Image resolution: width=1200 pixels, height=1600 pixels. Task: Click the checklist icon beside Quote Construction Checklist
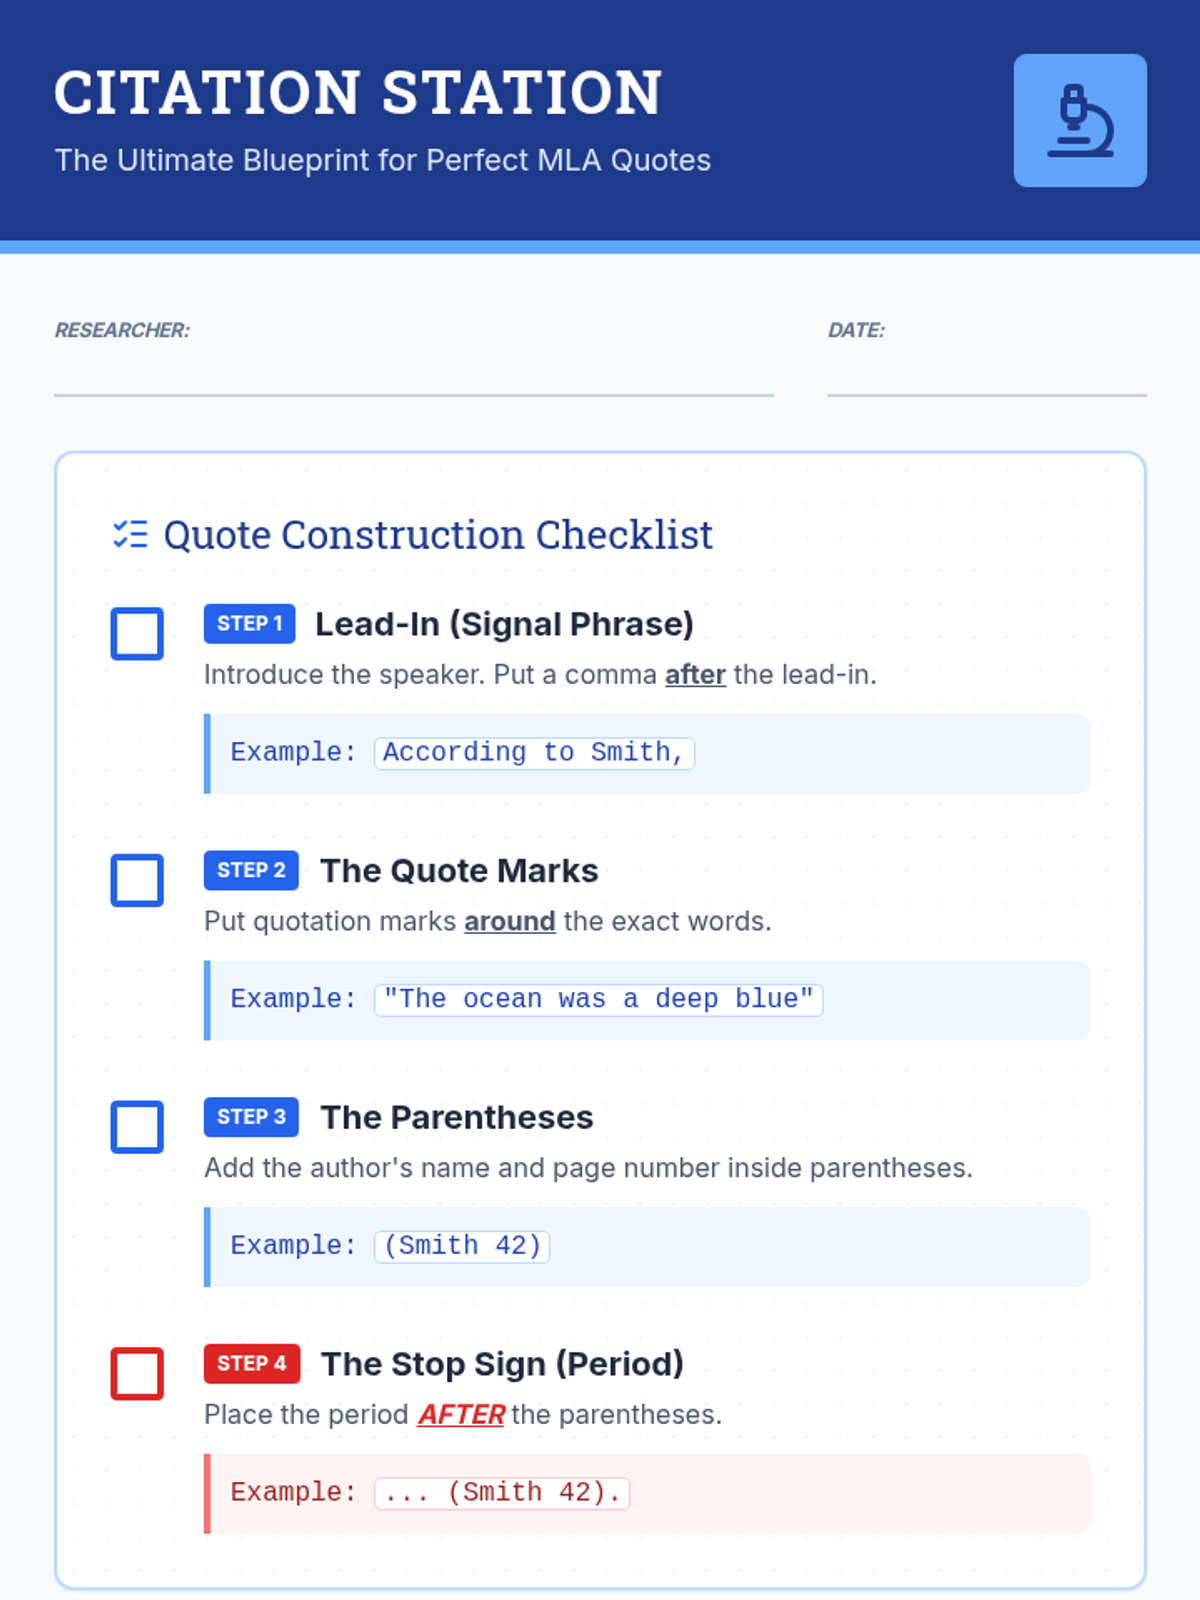(130, 535)
